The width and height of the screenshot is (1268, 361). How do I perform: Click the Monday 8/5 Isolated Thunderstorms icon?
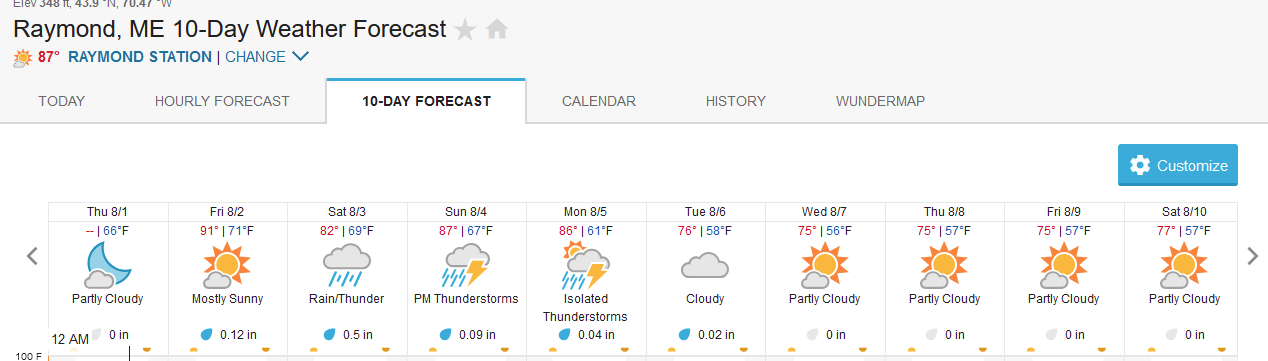[x=585, y=266]
